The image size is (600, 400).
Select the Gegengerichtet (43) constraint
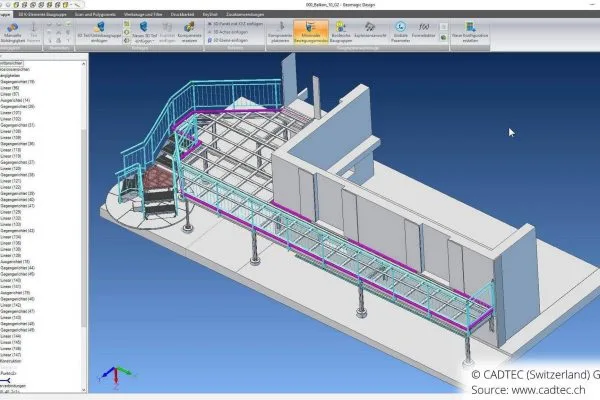click(x=18, y=231)
